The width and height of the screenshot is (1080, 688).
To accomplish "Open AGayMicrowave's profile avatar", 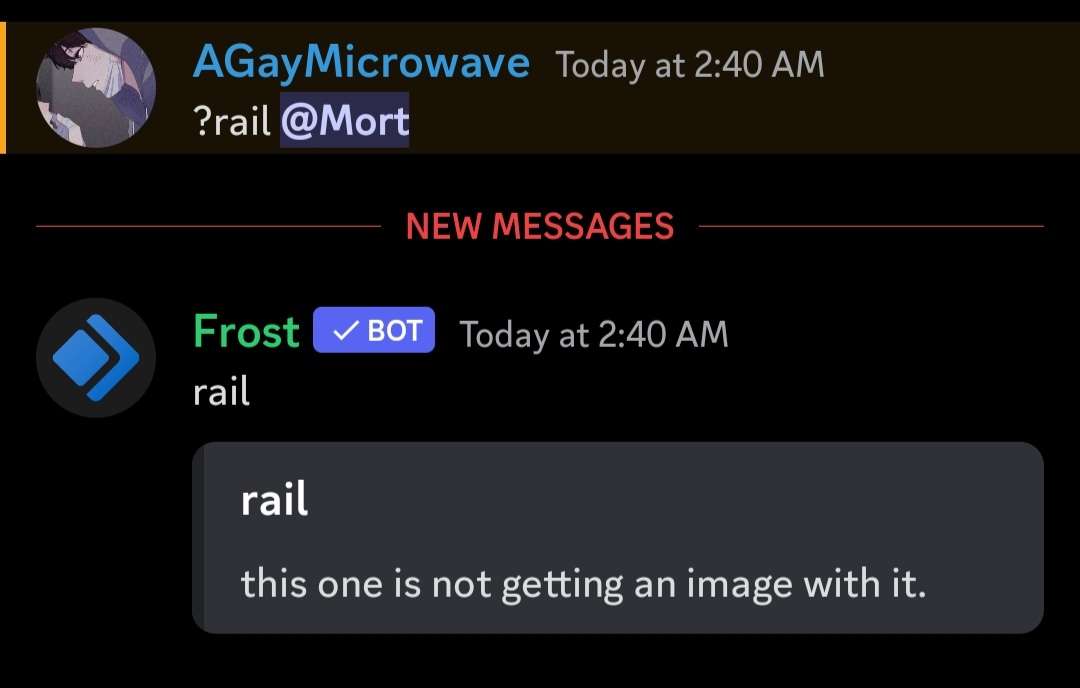I will (x=96, y=87).
